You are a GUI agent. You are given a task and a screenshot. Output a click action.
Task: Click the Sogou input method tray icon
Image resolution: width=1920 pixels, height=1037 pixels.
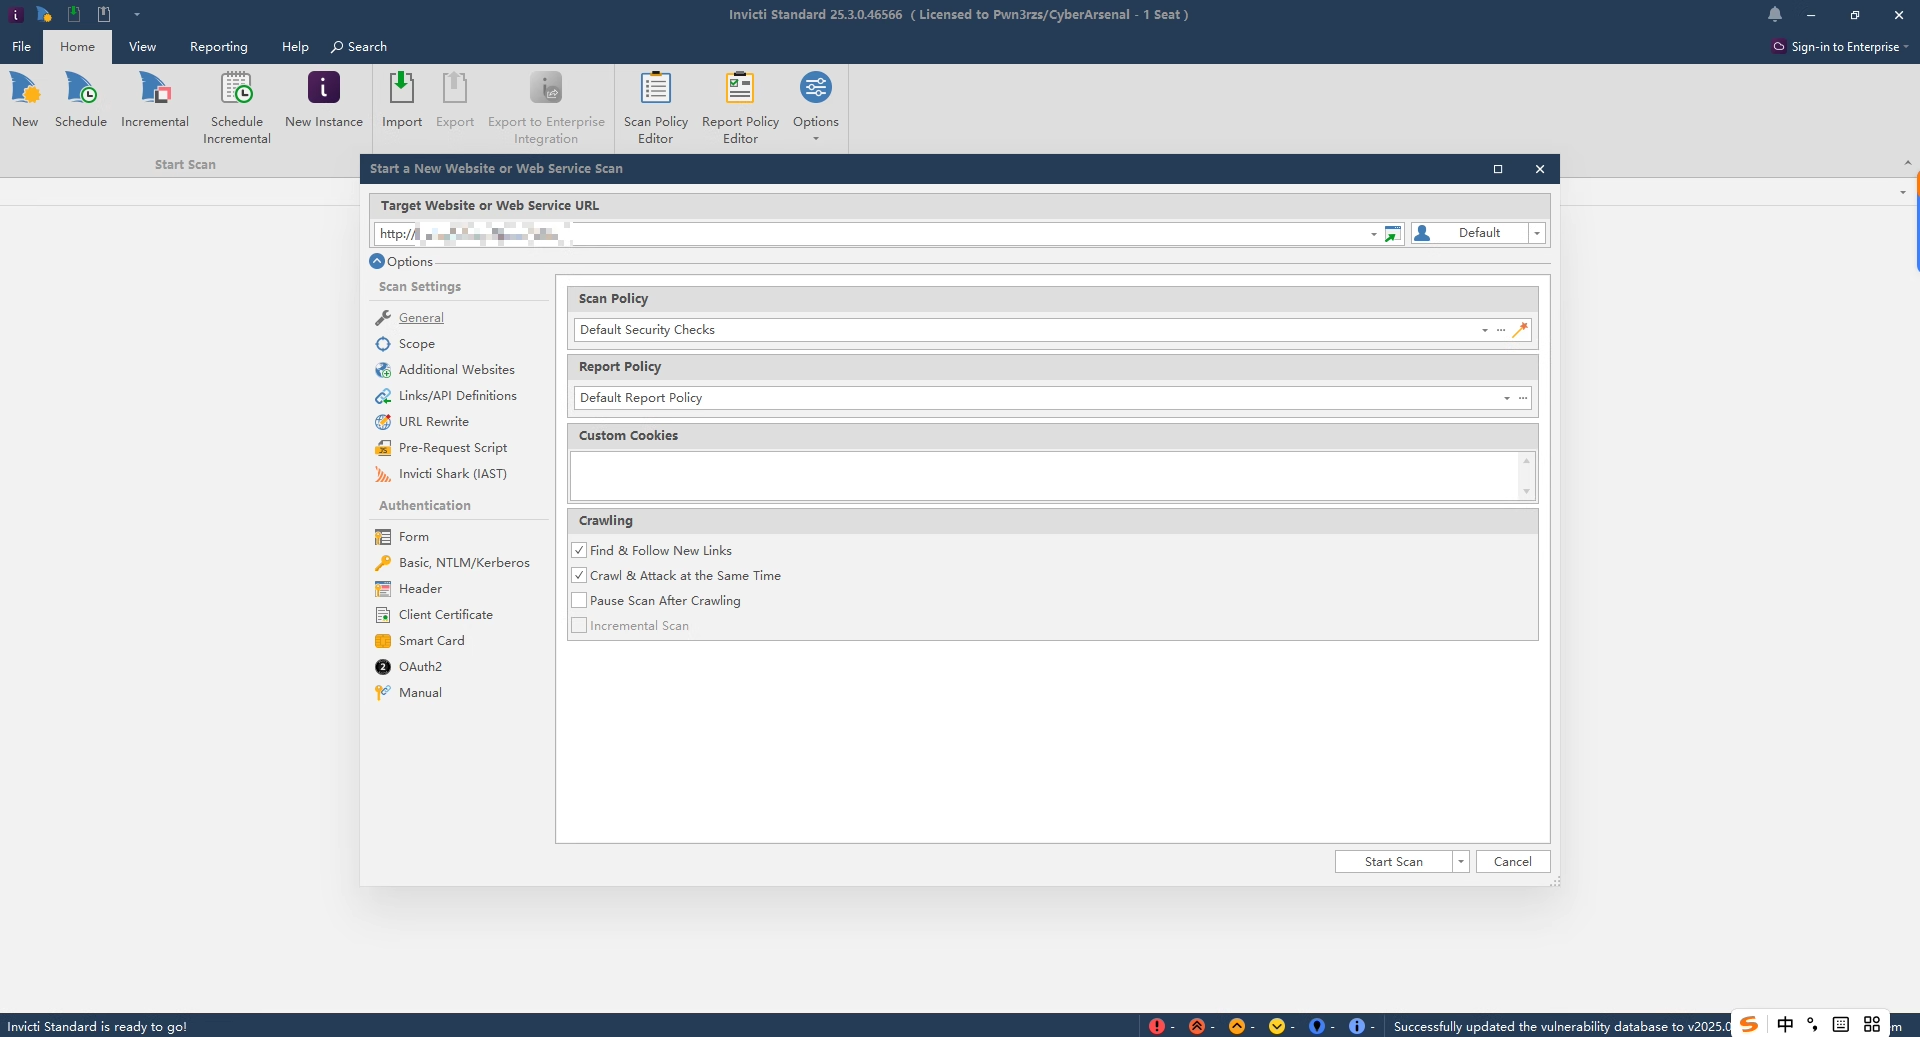click(x=1750, y=1025)
